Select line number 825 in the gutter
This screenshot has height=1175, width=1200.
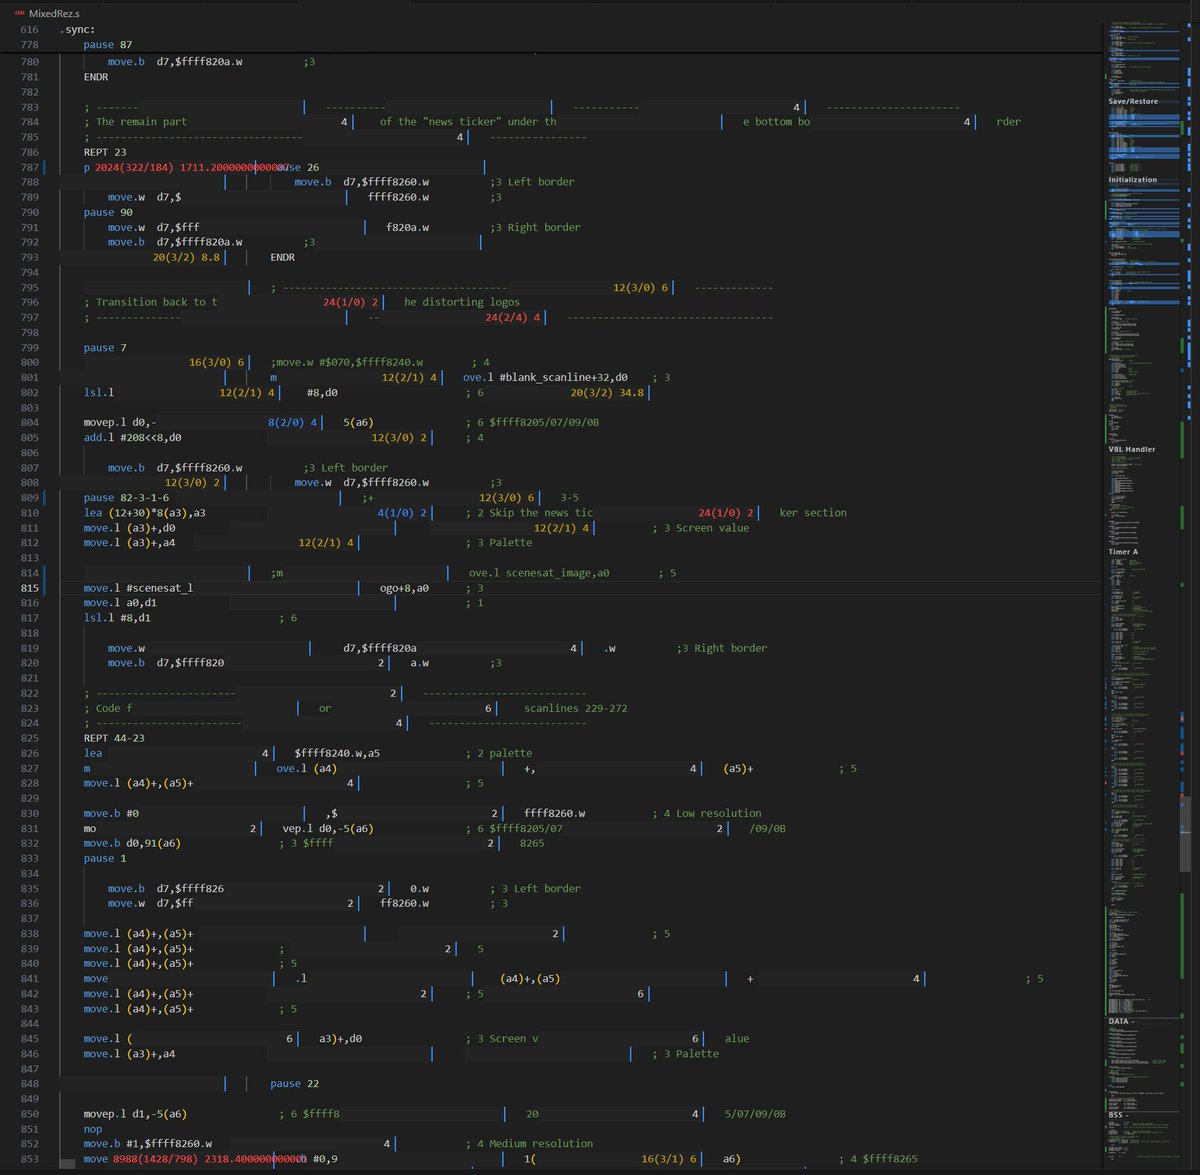click(x=29, y=738)
